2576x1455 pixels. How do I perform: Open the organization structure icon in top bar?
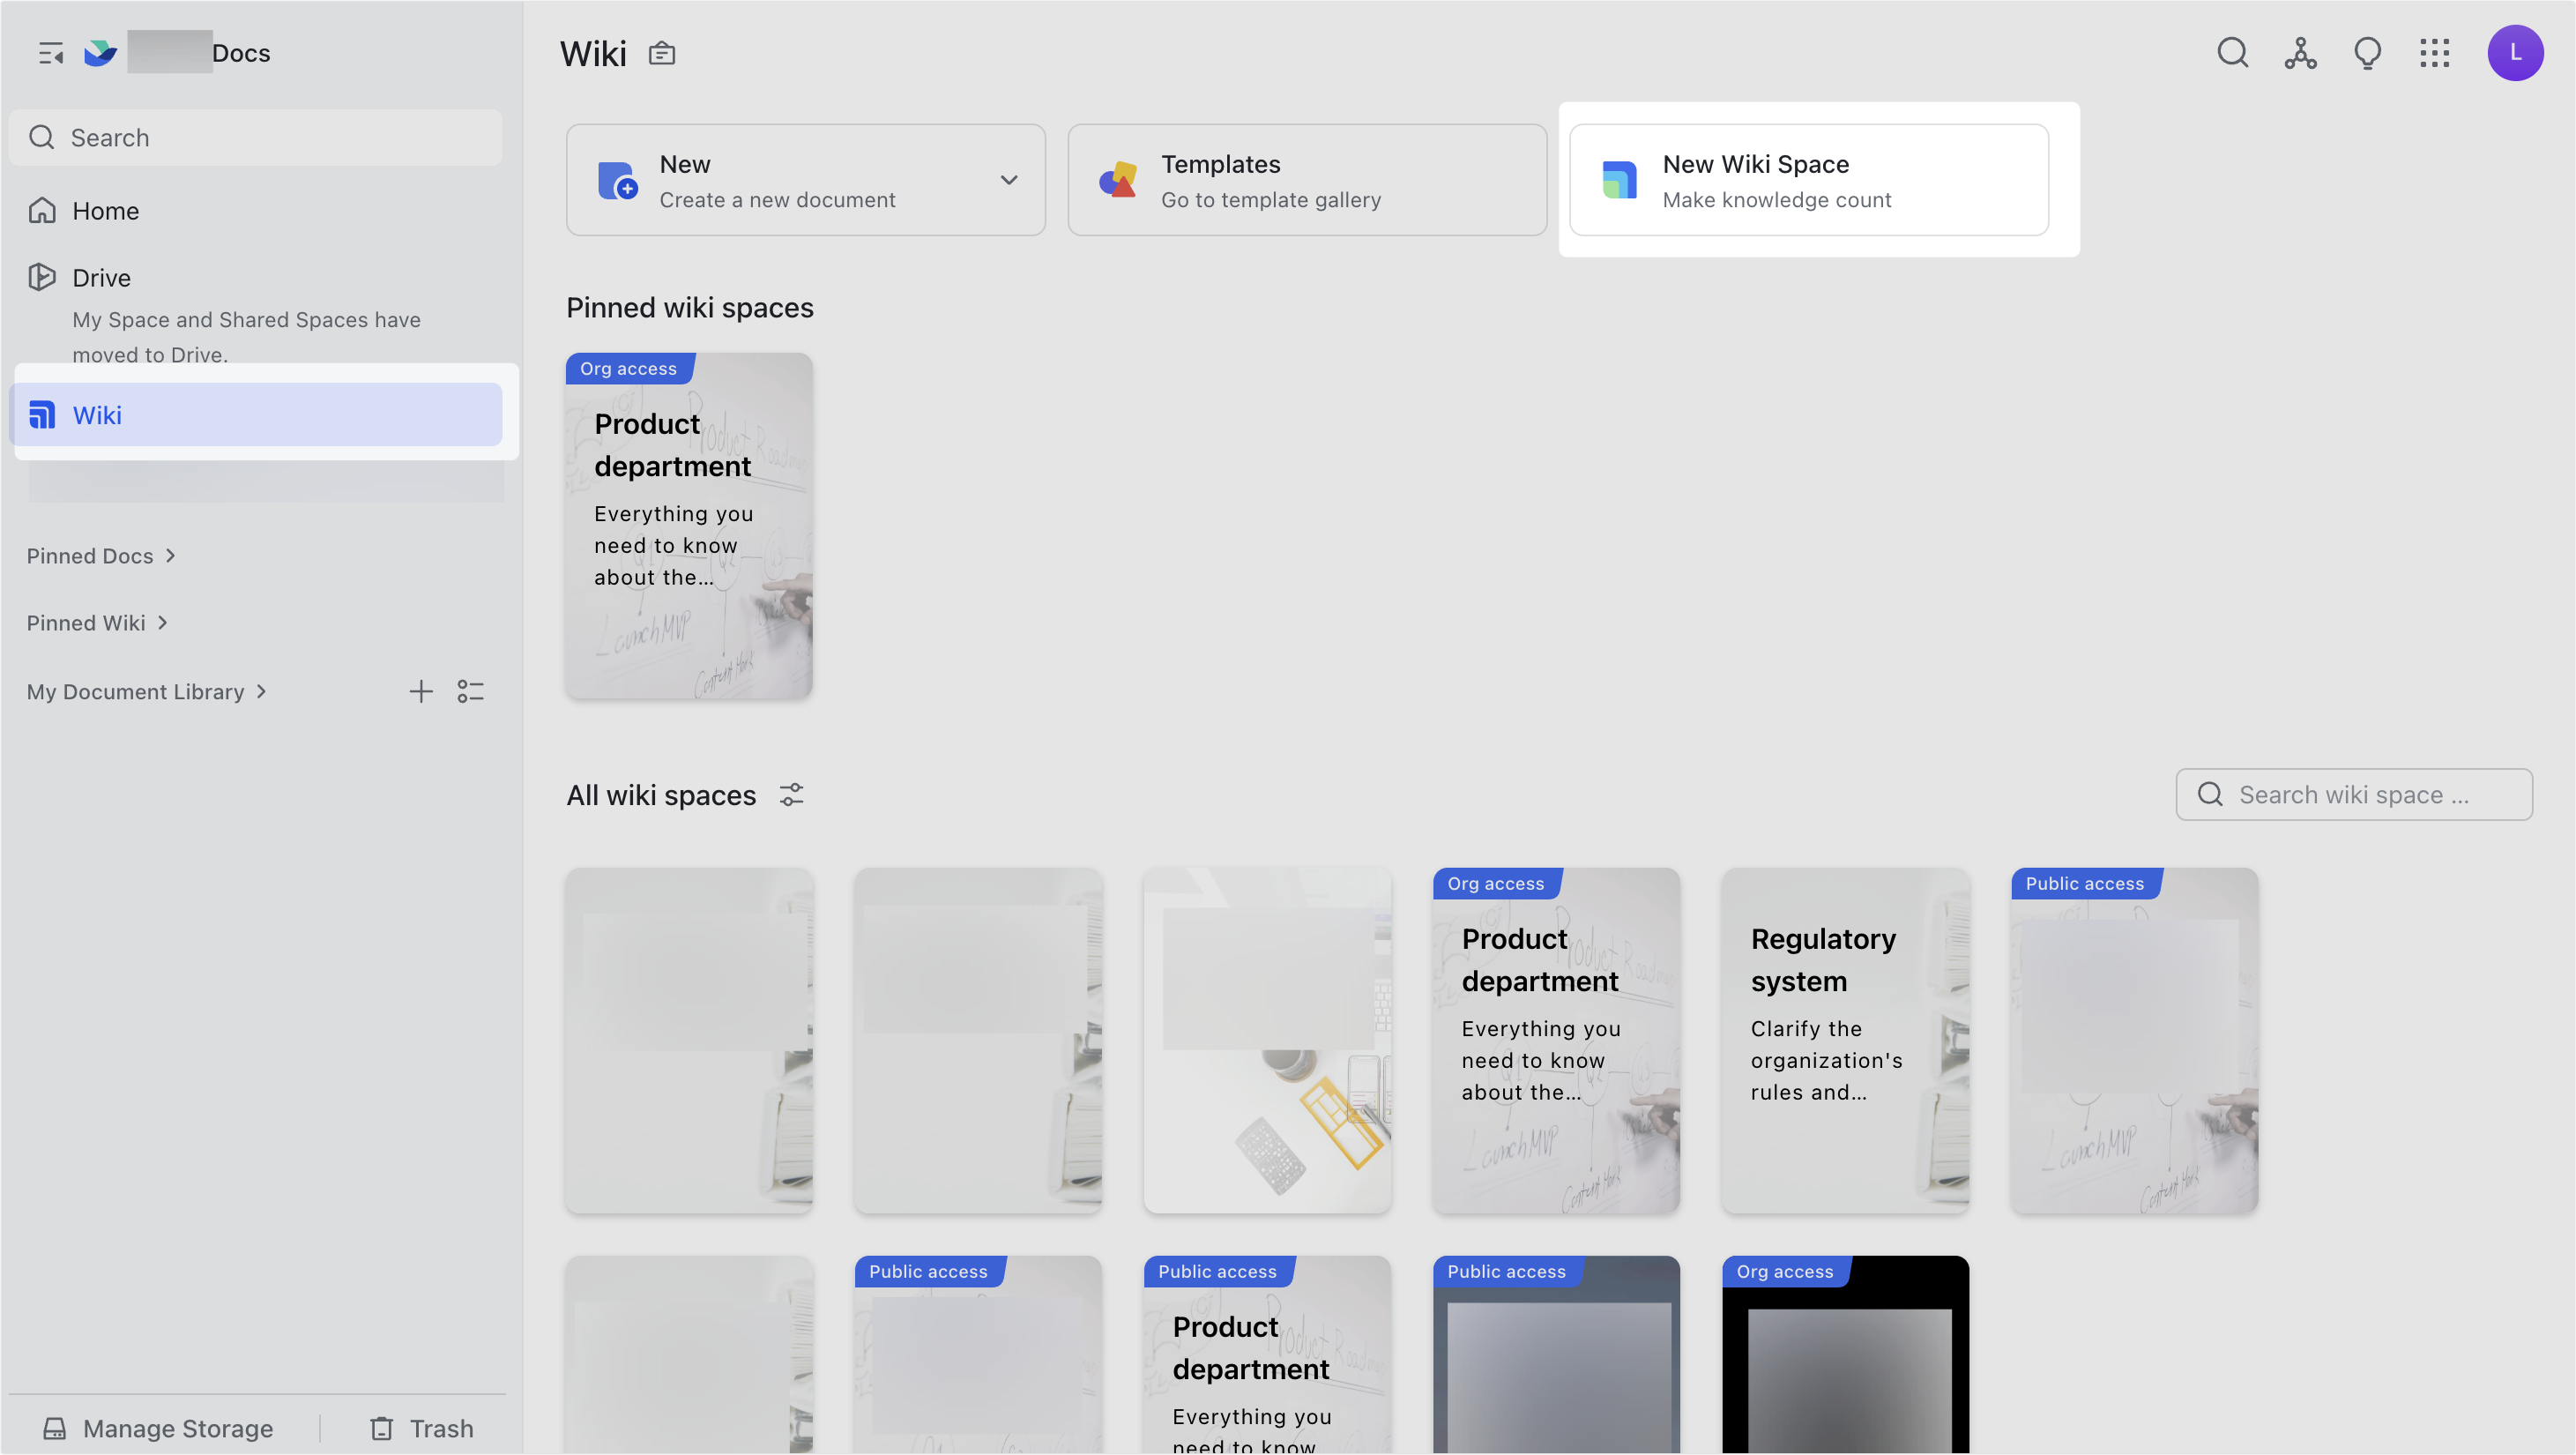pyautogui.click(x=2300, y=53)
